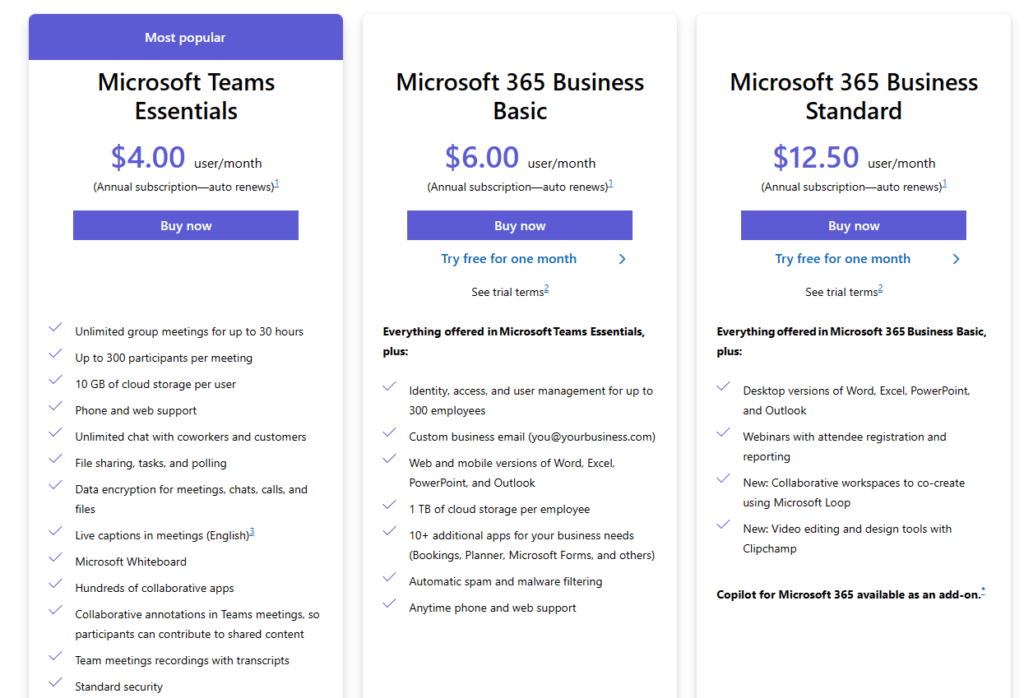Click the chevron beside Business Standard trial offer
The height and width of the screenshot is (698, 1024).
pos(956,258)
